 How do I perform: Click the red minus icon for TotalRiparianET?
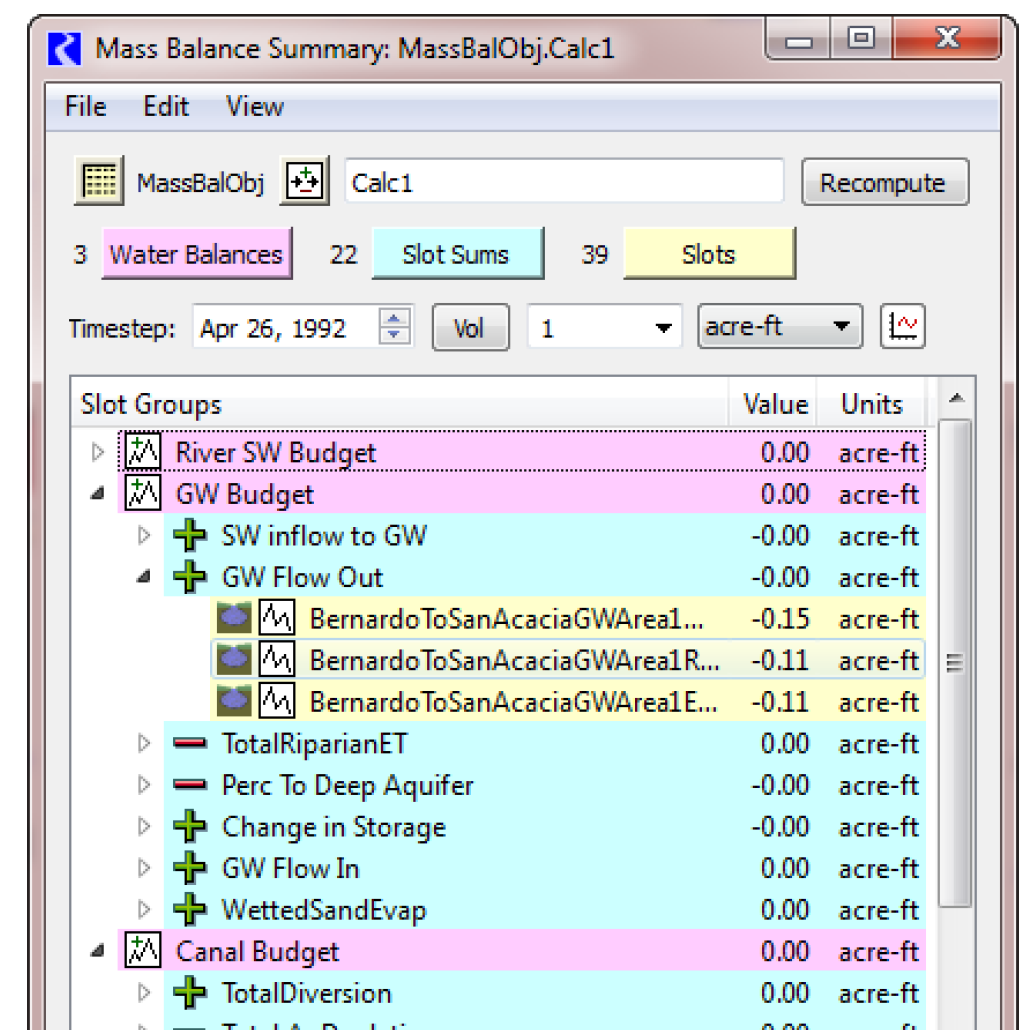click(x=189, y=744)
